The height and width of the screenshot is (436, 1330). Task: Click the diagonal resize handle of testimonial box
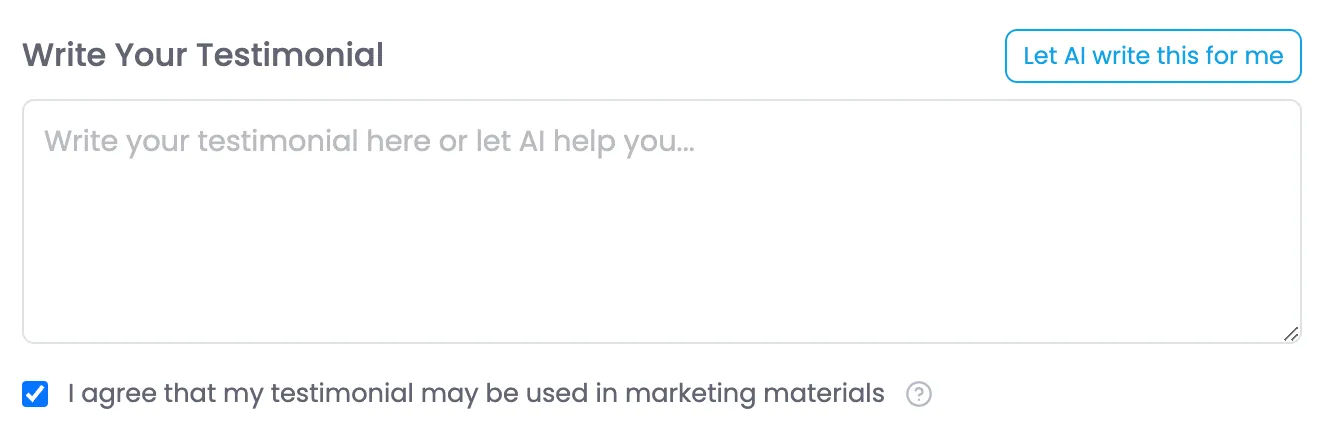(x=1291, y=333)
